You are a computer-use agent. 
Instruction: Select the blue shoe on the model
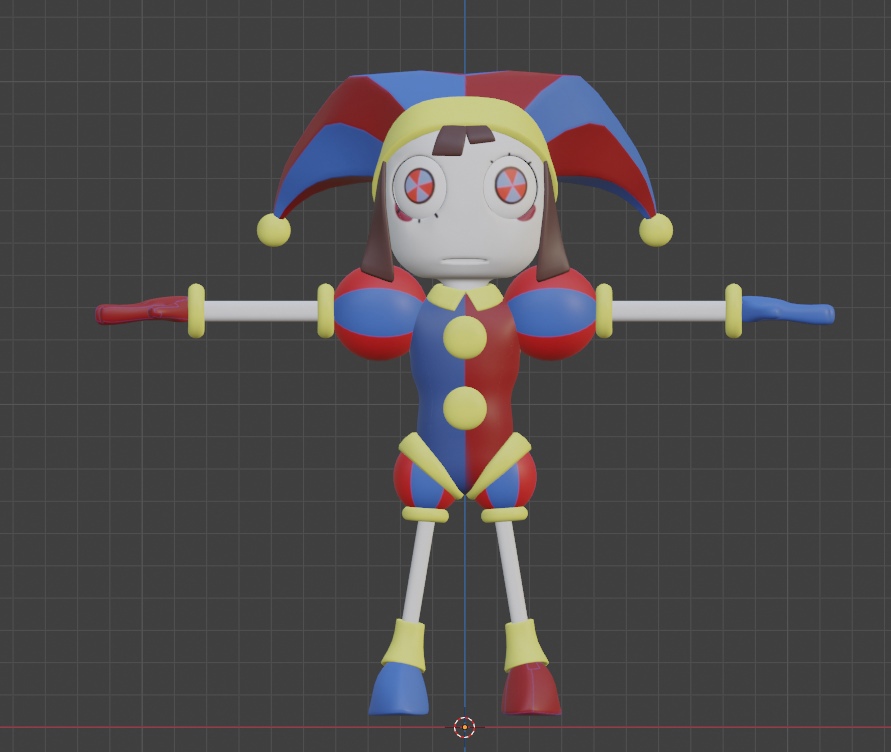(399, 688)
